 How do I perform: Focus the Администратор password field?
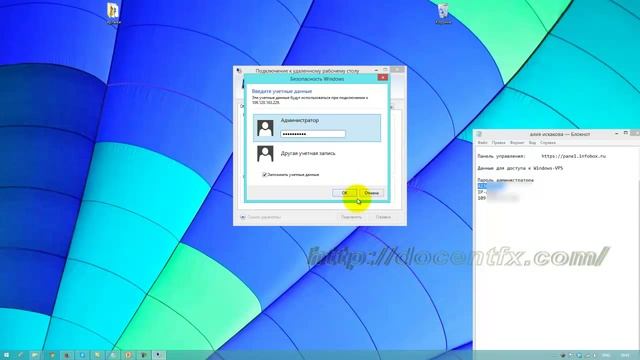point(313,134)
